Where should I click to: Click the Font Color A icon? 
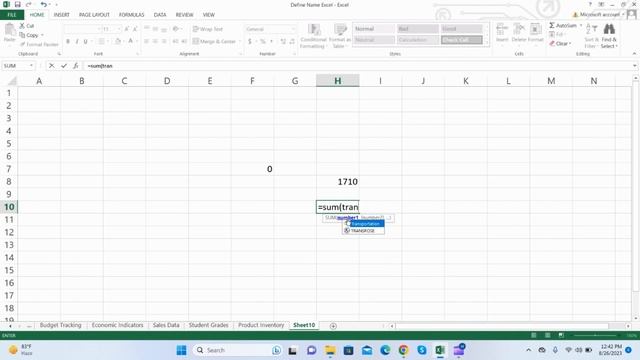click(x=131, y=41)
